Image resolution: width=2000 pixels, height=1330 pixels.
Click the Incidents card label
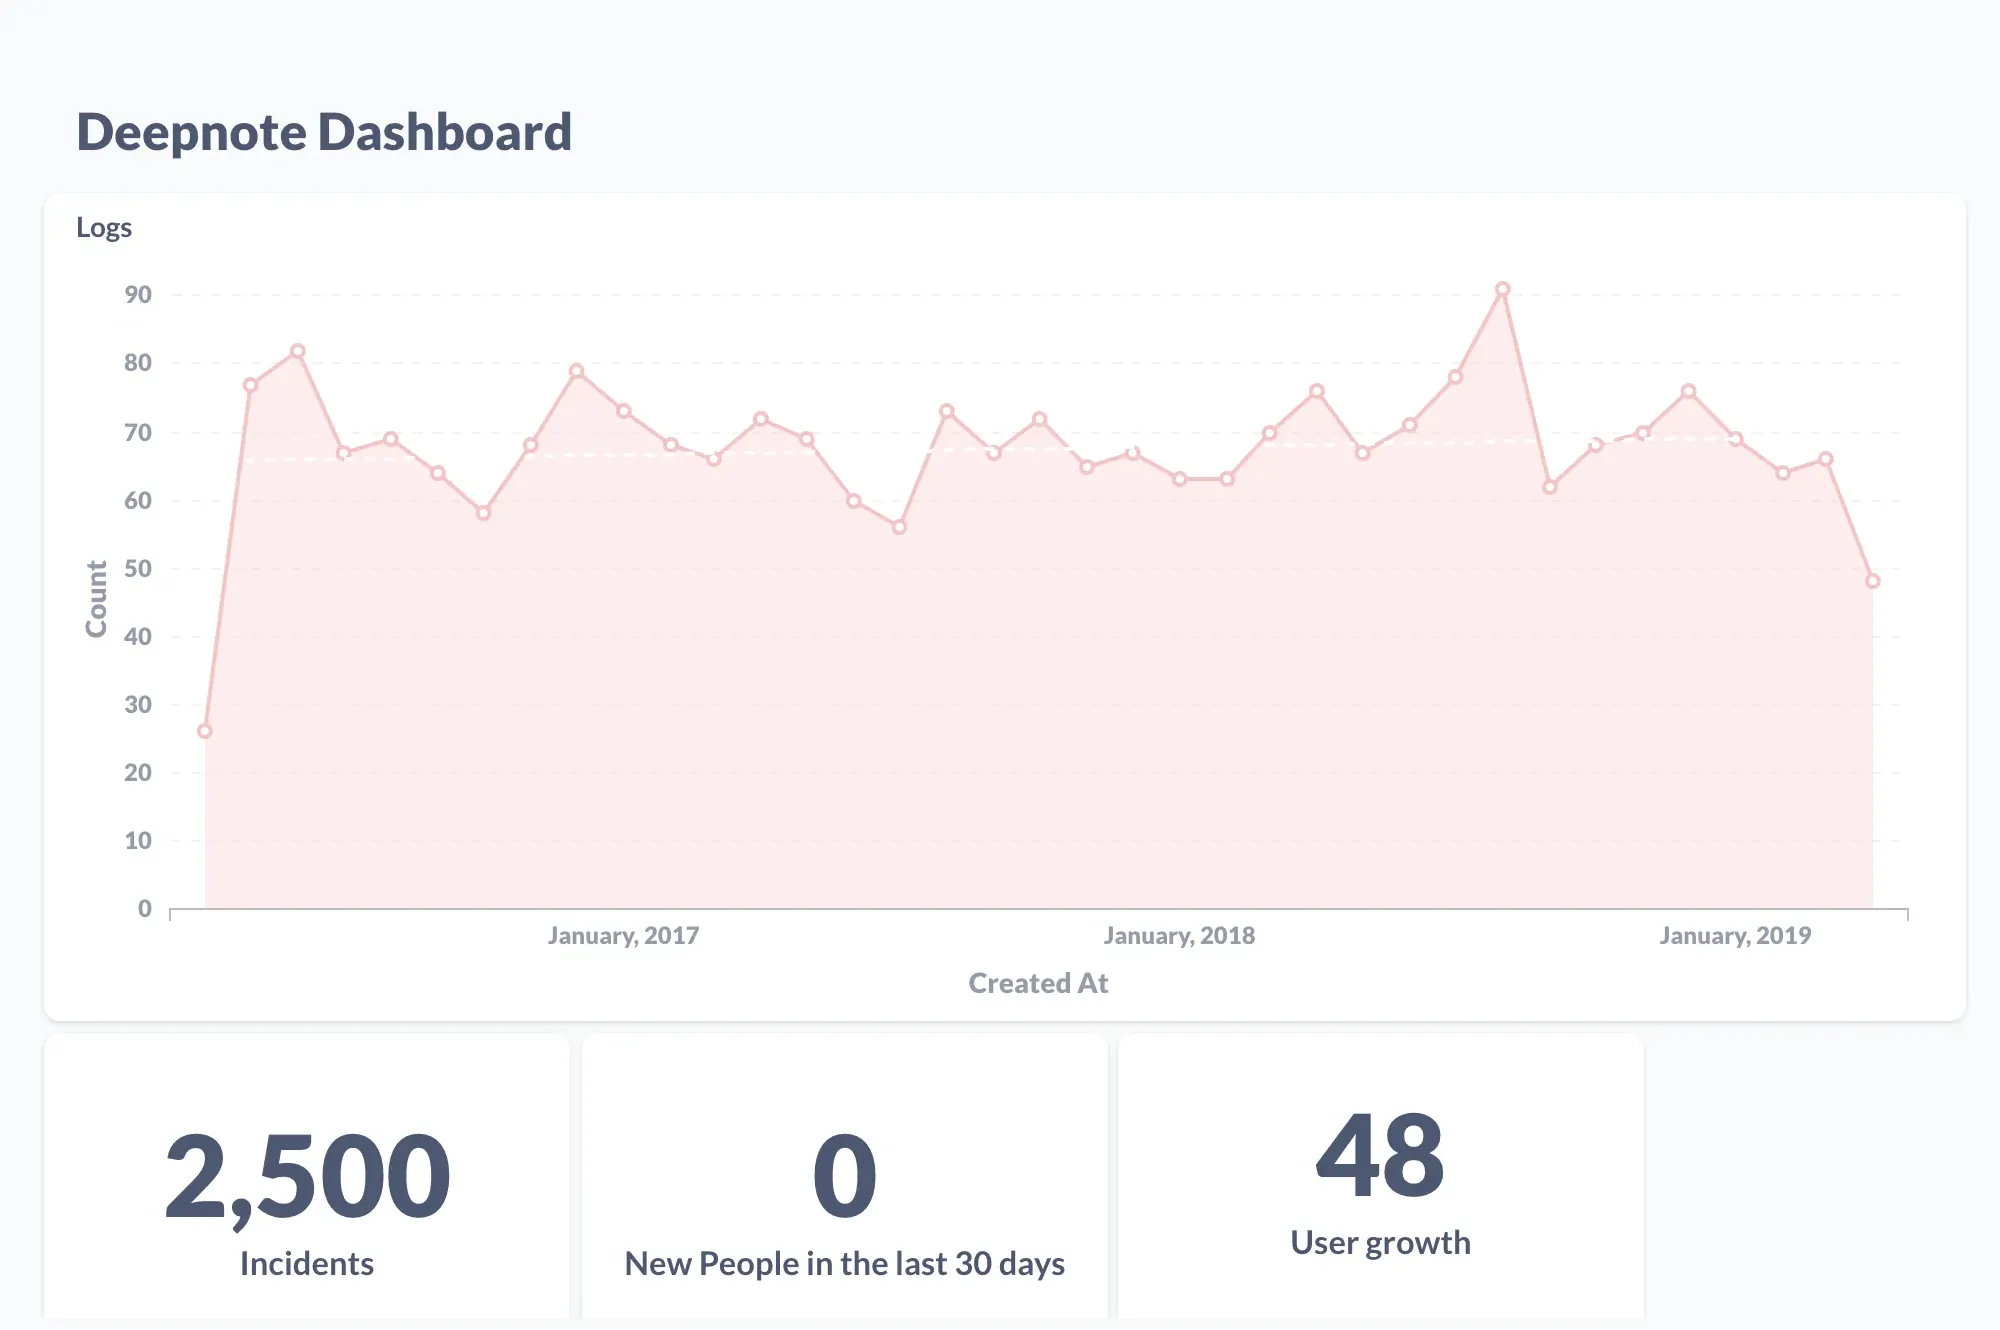tap(307, 1264)
